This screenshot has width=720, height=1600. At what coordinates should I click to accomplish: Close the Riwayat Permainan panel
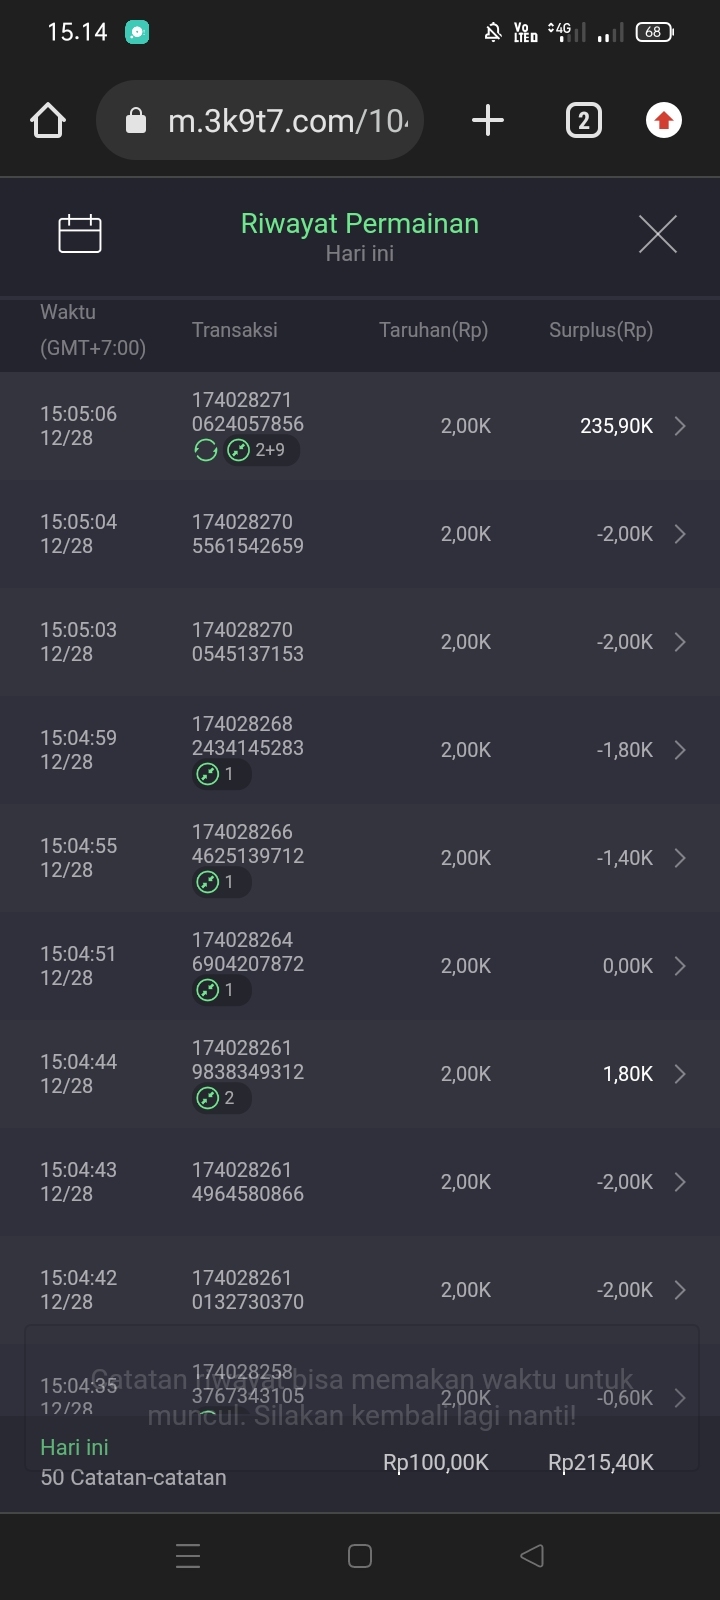tap(657, 234)
